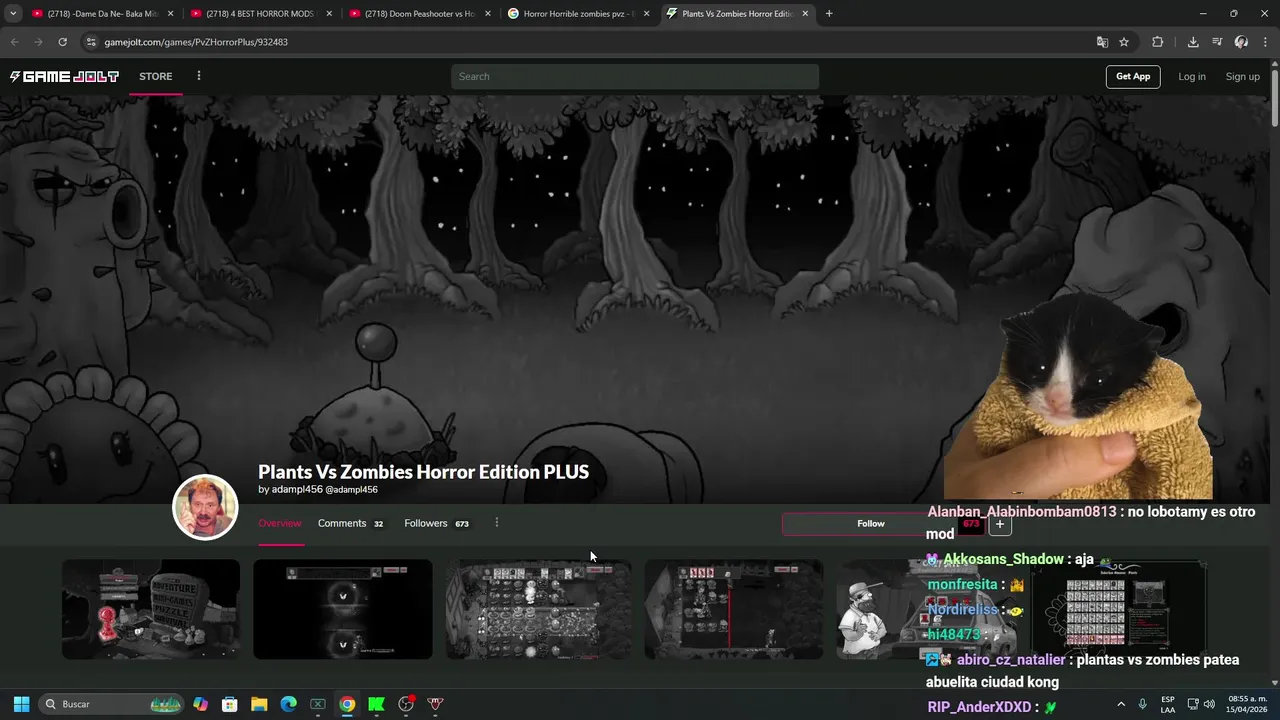Open the Game Jolt header more-options dots
The height and width of the screenshot is (720, 1280).
[199, 76]
